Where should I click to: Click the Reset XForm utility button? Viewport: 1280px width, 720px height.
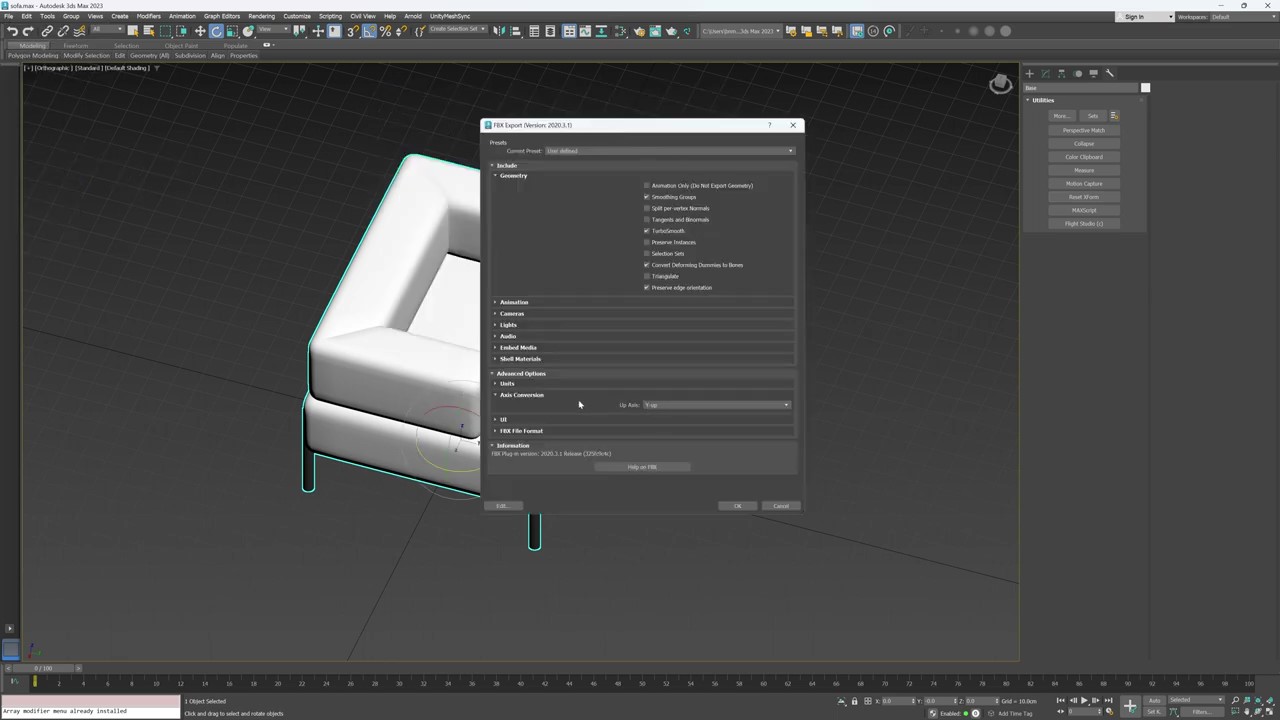1084,197
